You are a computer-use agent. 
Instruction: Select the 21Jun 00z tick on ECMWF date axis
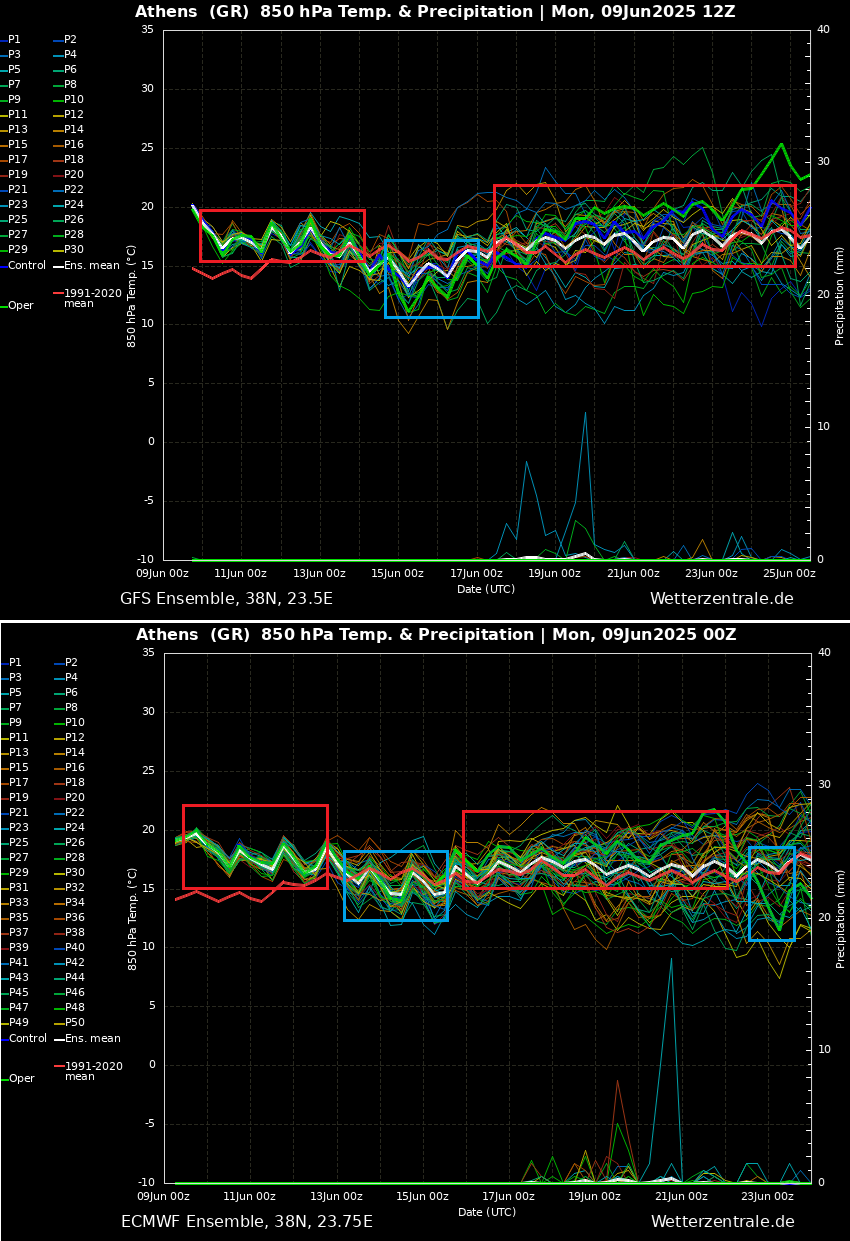click(x=681, y=1197)
